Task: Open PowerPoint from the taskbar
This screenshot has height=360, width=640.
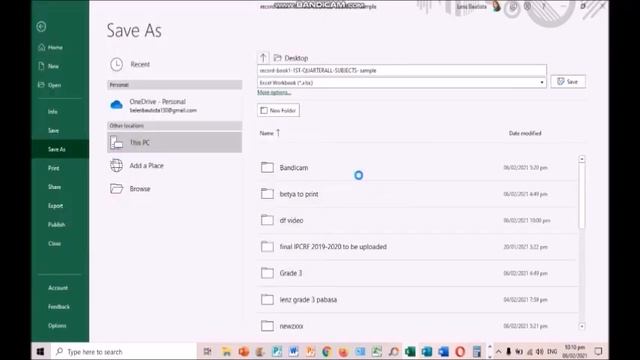Action: pos(244,351)
